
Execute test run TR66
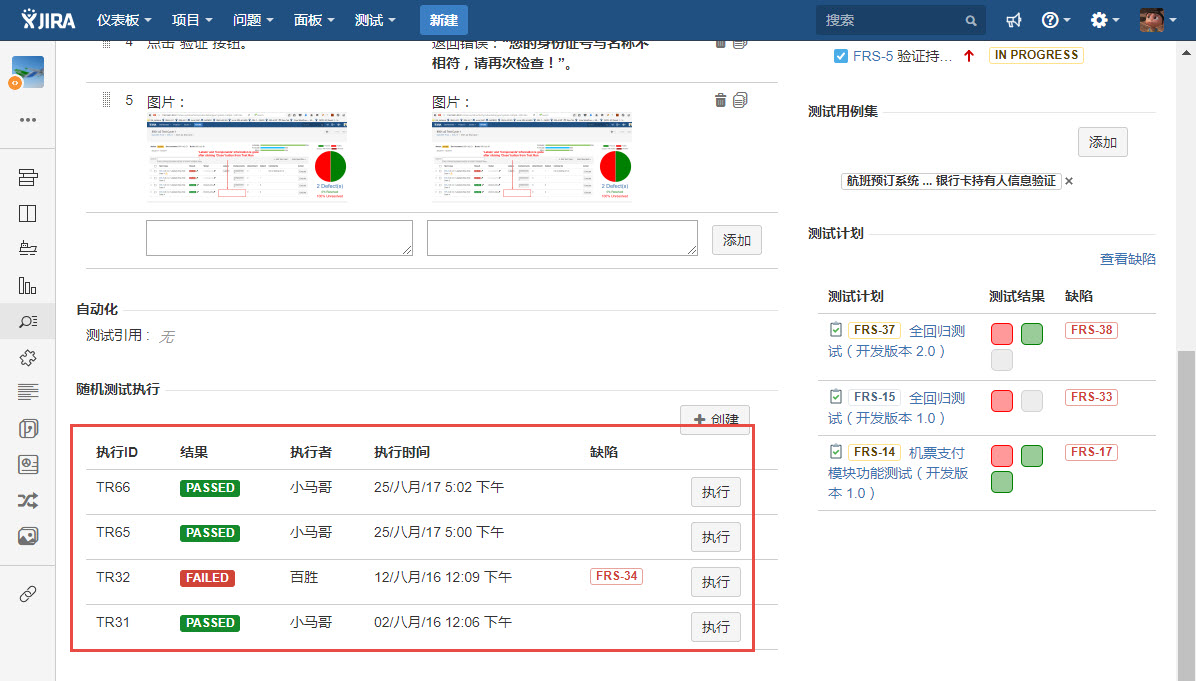tap(715, 492)
